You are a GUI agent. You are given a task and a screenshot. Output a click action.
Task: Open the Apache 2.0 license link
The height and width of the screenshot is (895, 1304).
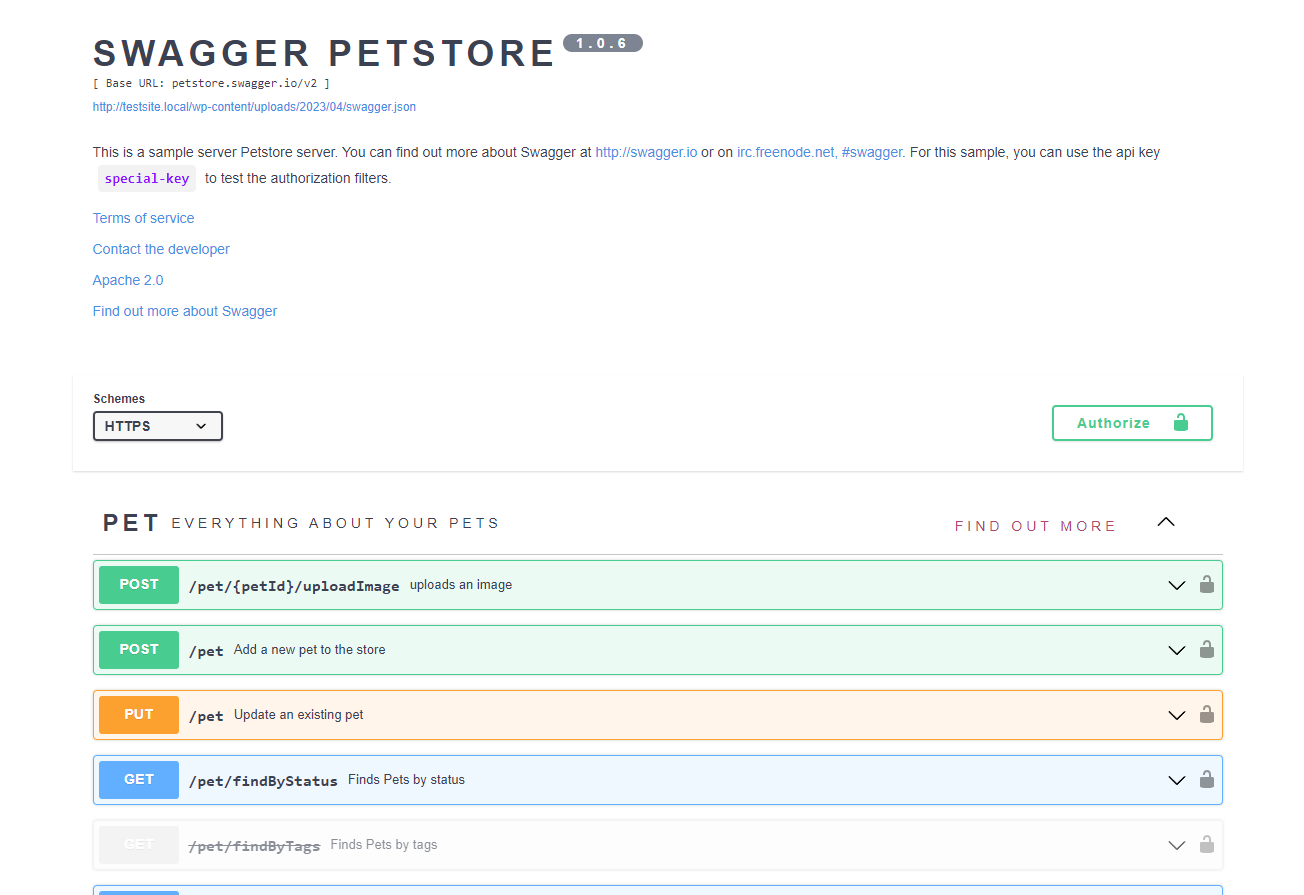[128, 280]
